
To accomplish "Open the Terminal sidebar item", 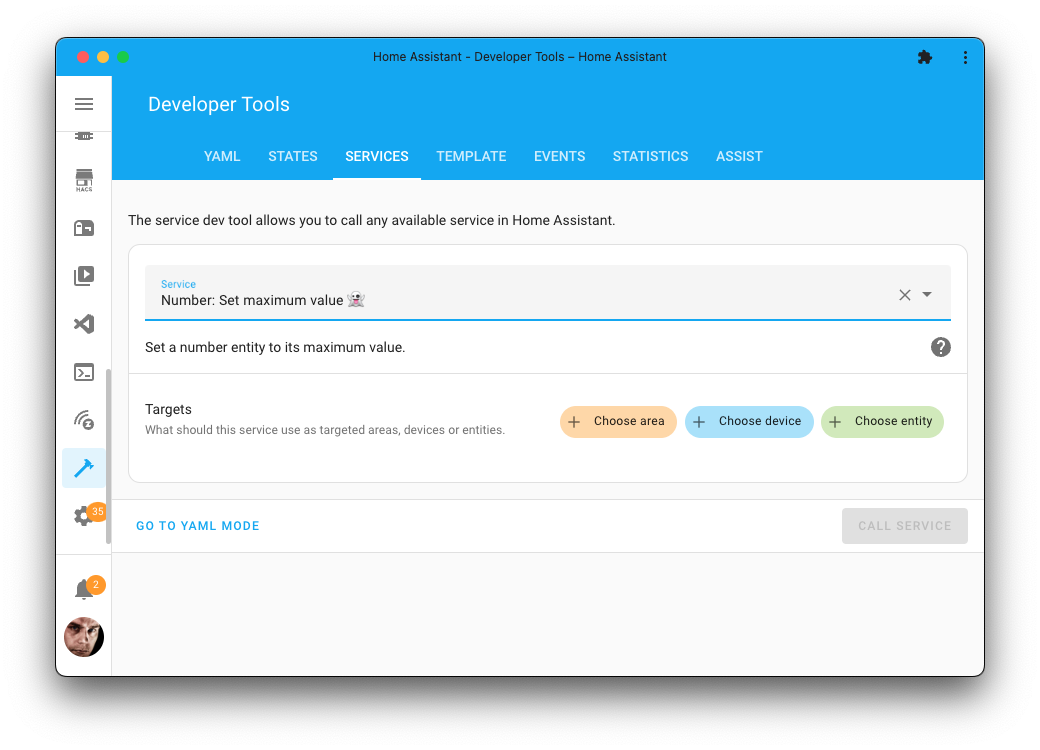I will tap(84, 372).
